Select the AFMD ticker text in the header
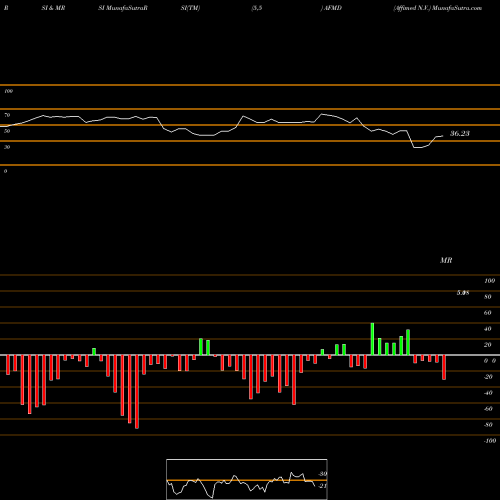 point(333,8)
